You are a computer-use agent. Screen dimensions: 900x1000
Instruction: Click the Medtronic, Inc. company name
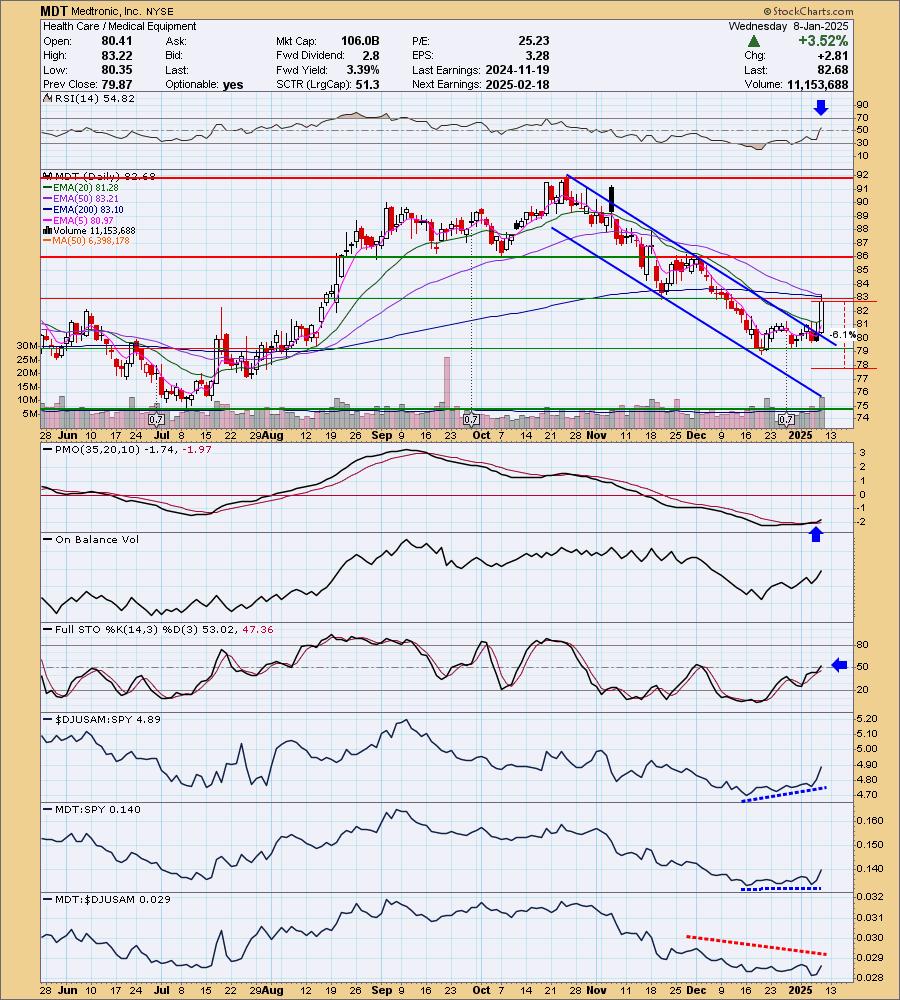click(x=108, y=11)
